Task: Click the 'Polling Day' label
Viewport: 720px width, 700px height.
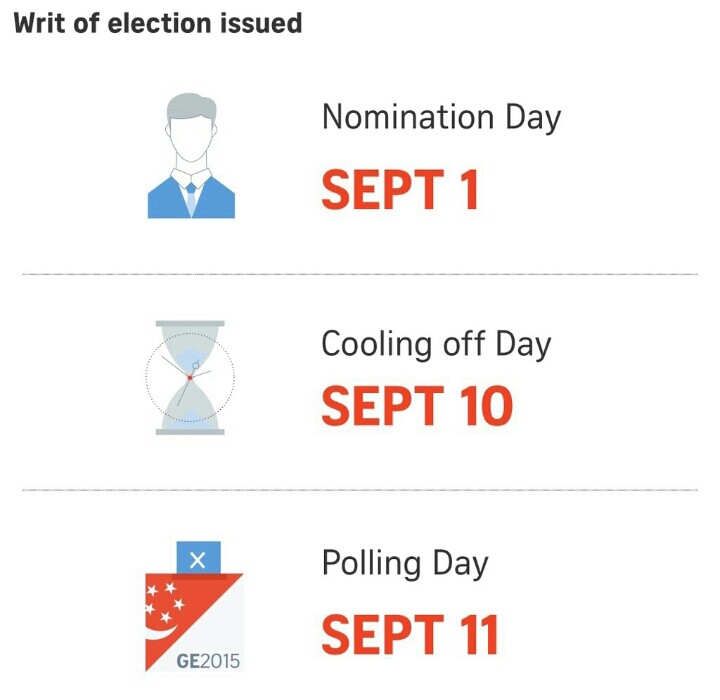Action: tap(405, 563)
